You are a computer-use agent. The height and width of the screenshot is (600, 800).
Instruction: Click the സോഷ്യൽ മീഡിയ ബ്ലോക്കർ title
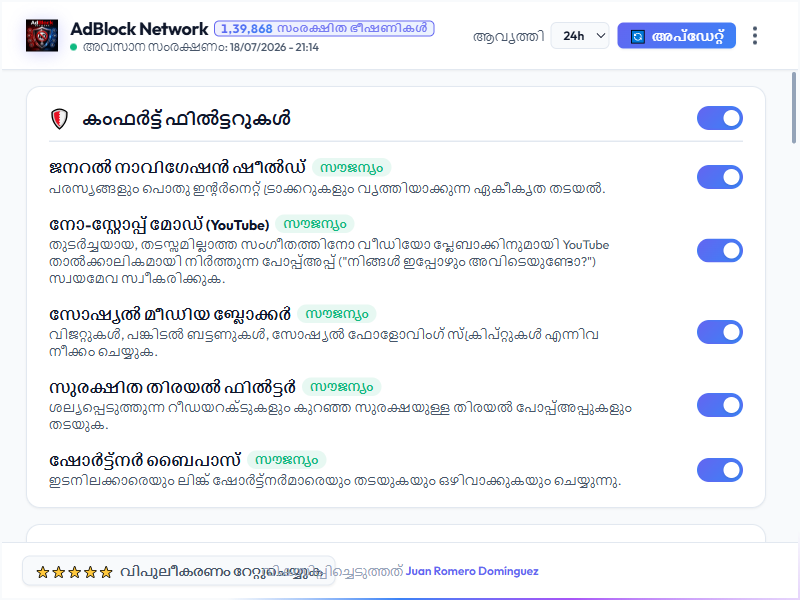tap(170, 314)
